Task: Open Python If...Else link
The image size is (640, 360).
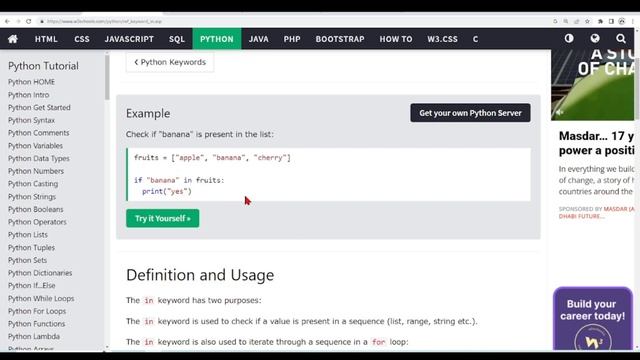Action: point(32,285)
